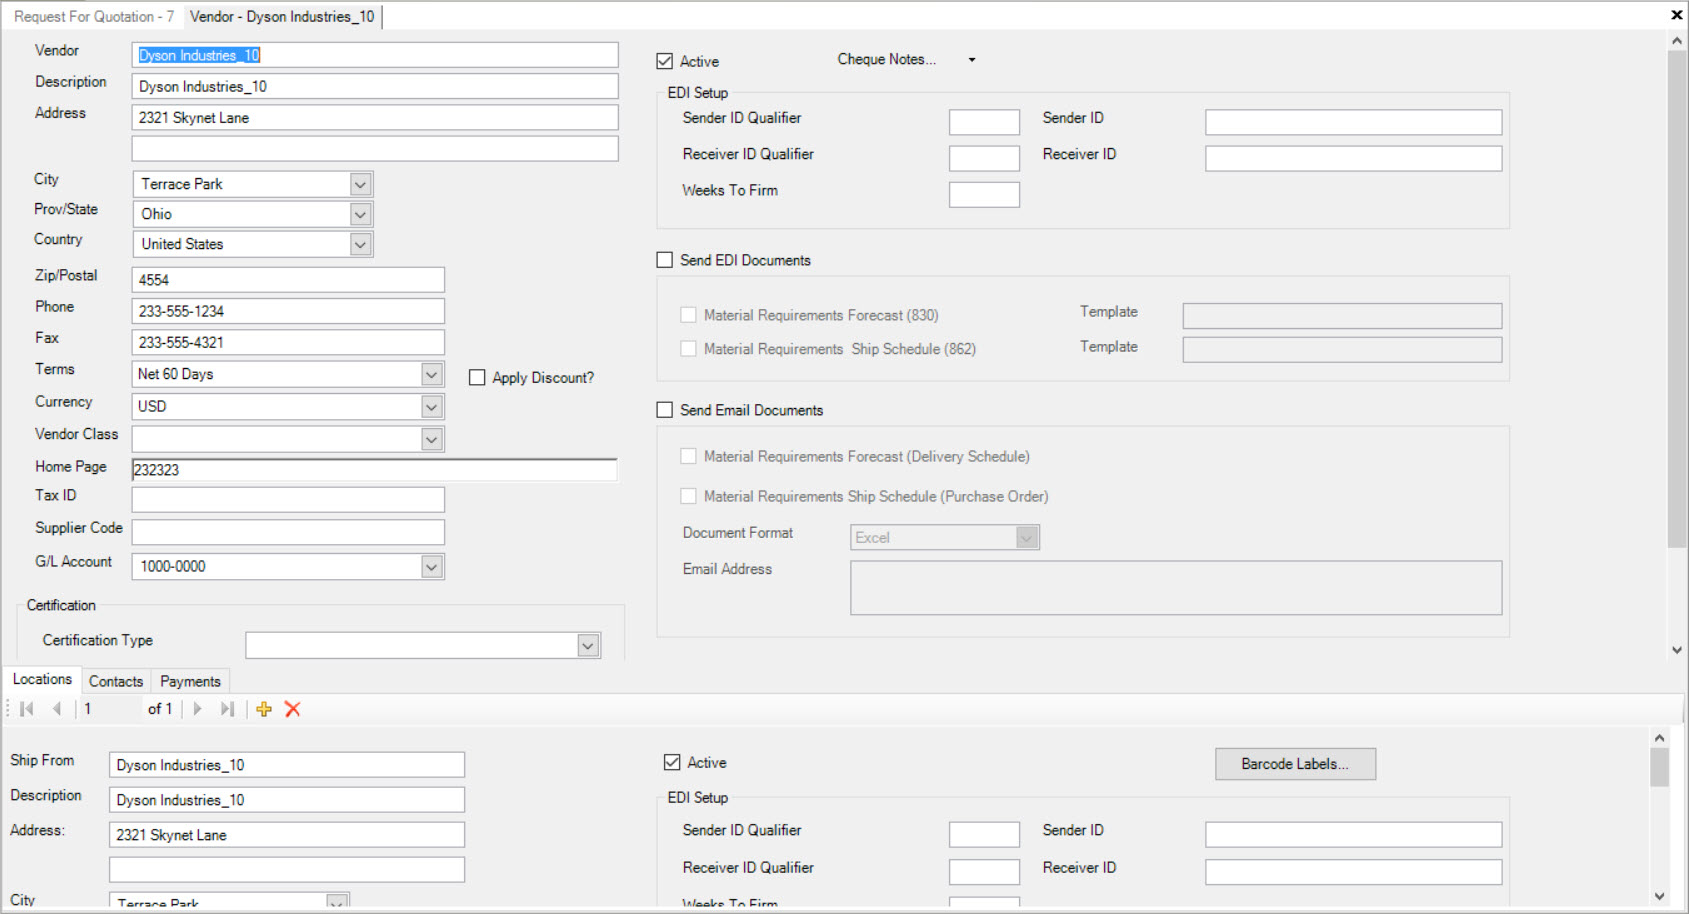Viewport: 1689px width, 914px height.
Task: Click the upper panel vertical scrollbar
Action: pos(1677,298)
